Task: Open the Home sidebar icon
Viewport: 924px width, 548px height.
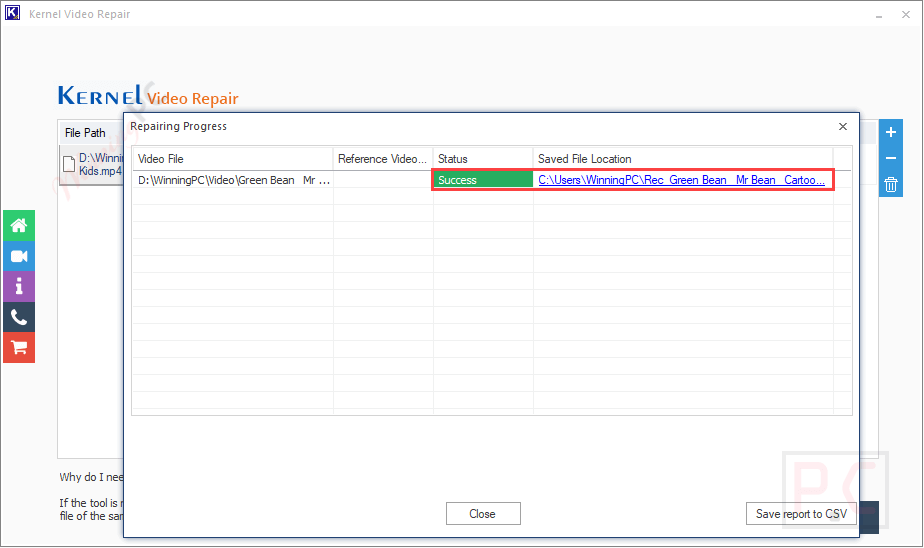Action: pos(19,226)
